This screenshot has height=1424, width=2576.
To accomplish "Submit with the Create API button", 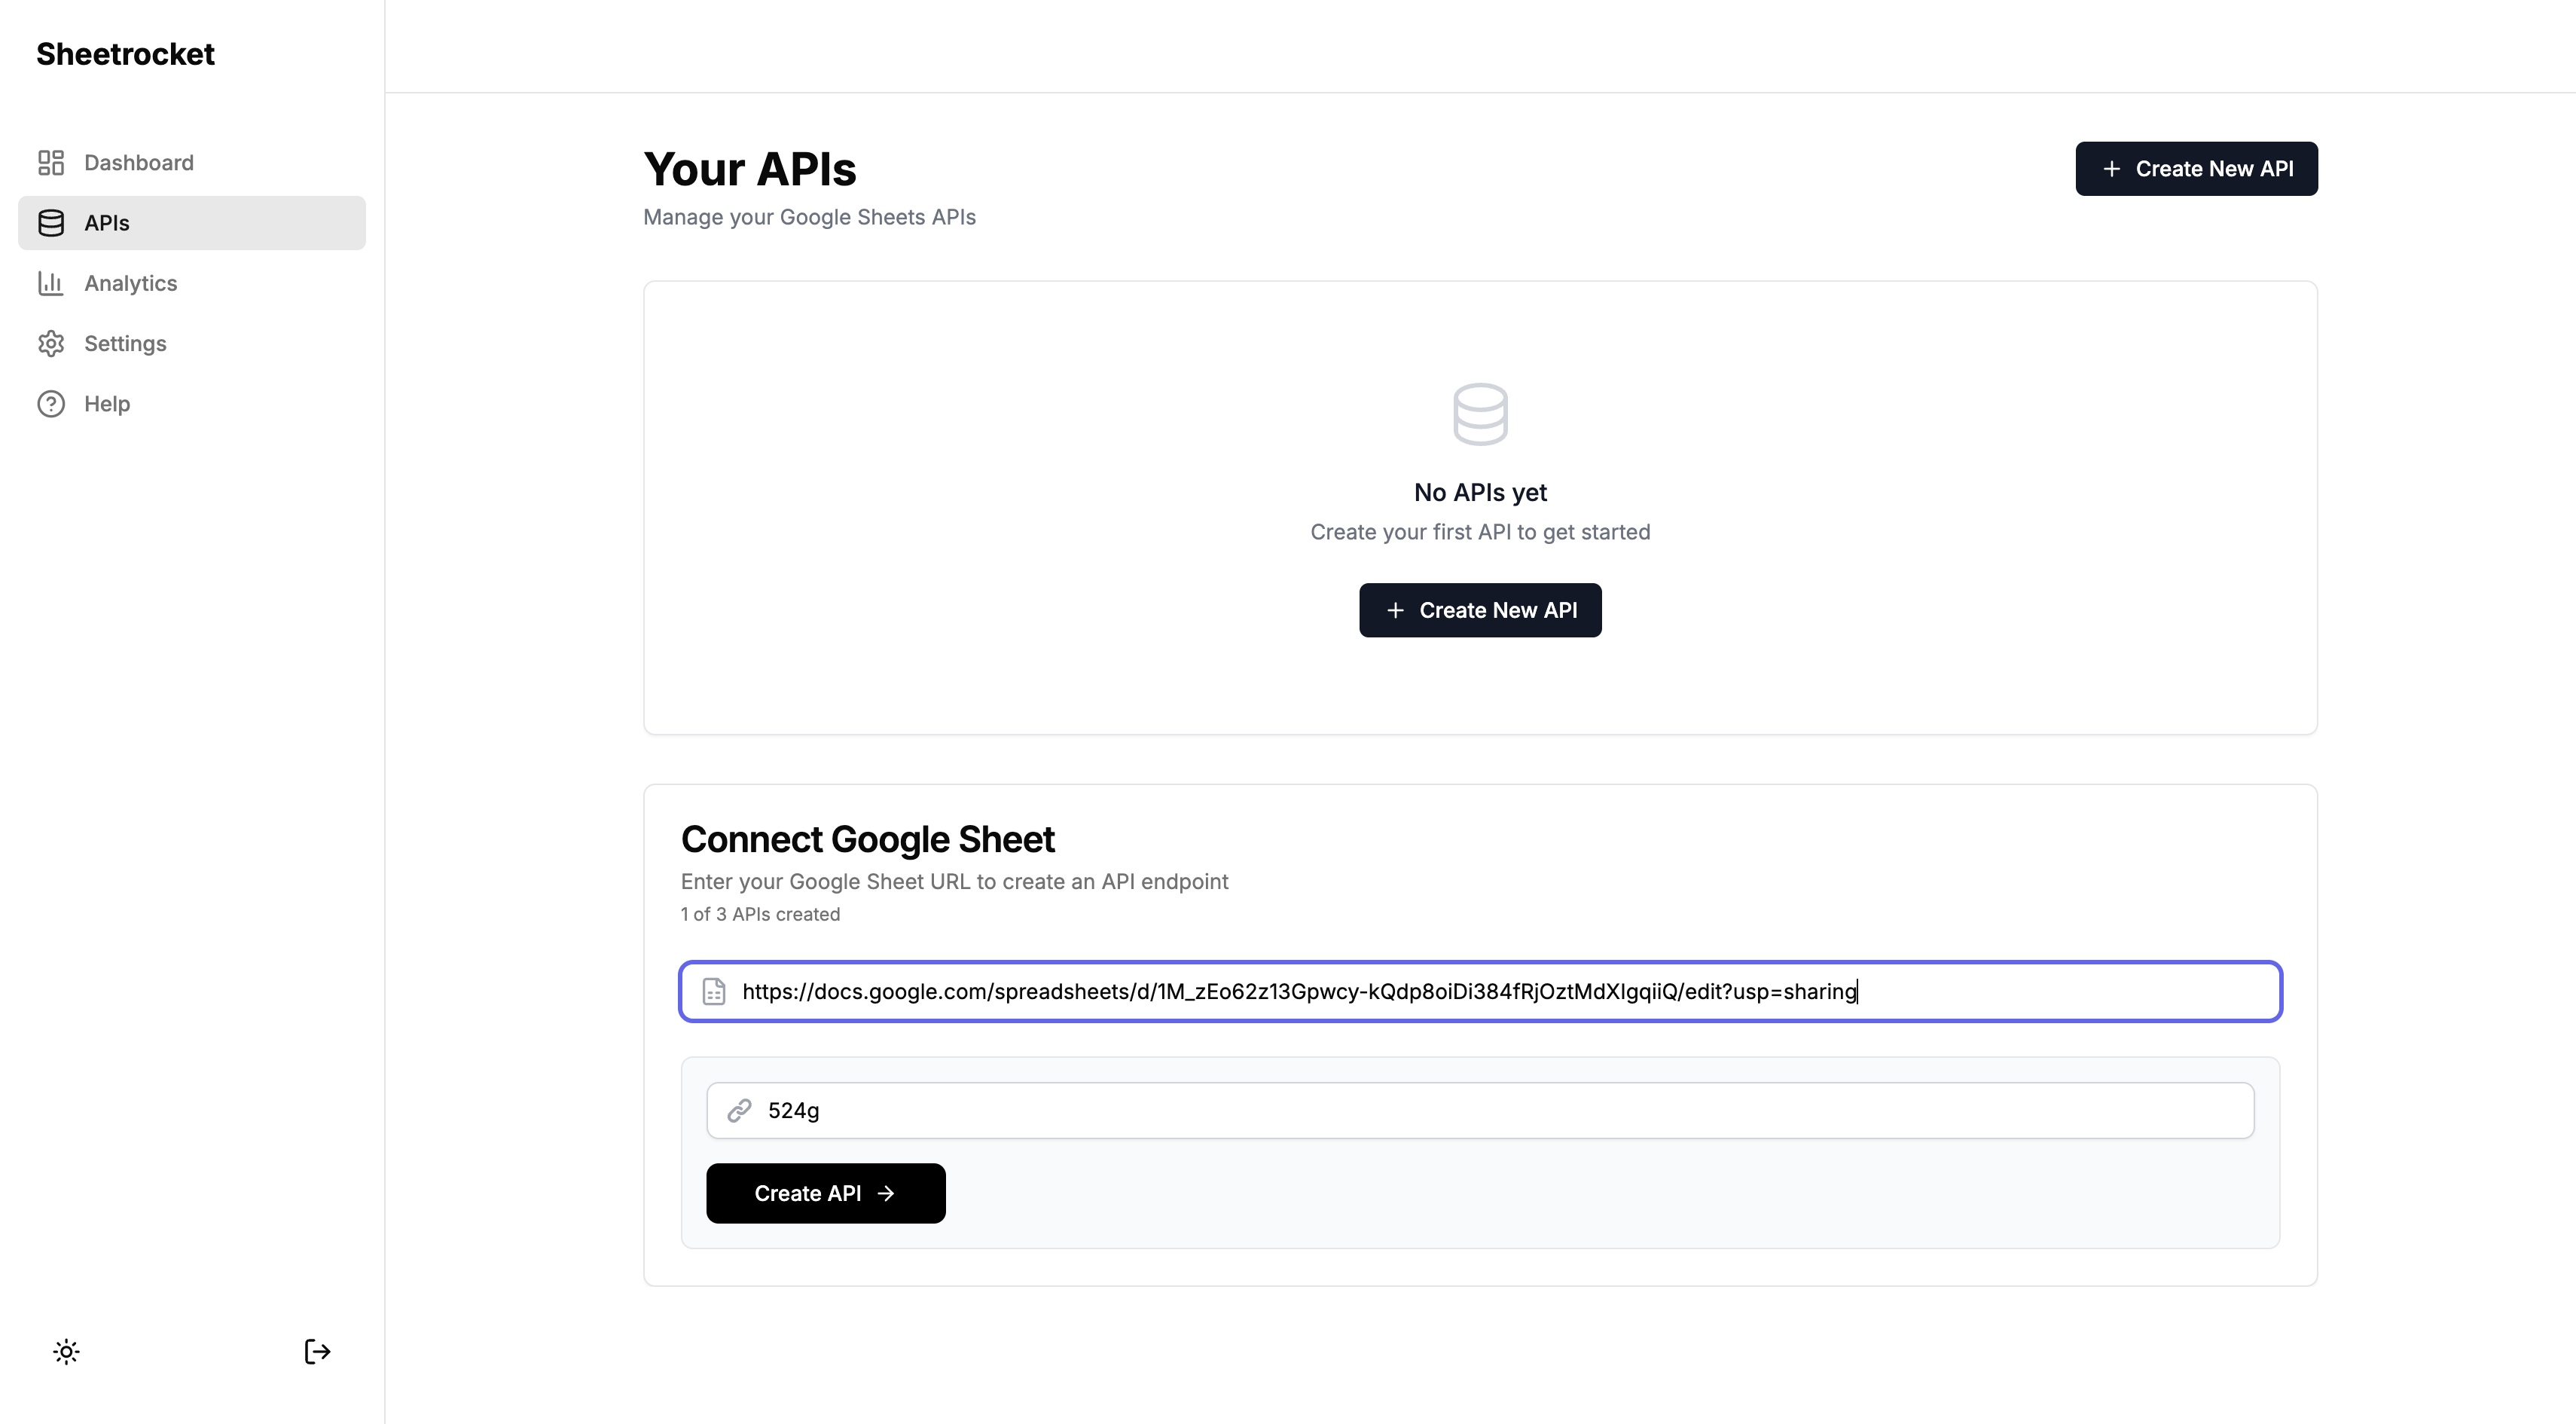I will [x=825, y=1193].
